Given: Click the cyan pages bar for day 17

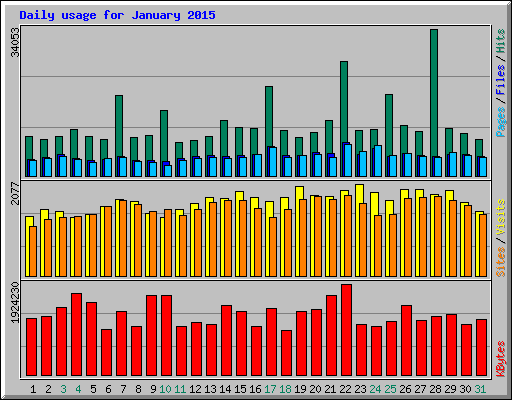Looking at the screenshot, I should pyautogui.click(x=273, y=162).
